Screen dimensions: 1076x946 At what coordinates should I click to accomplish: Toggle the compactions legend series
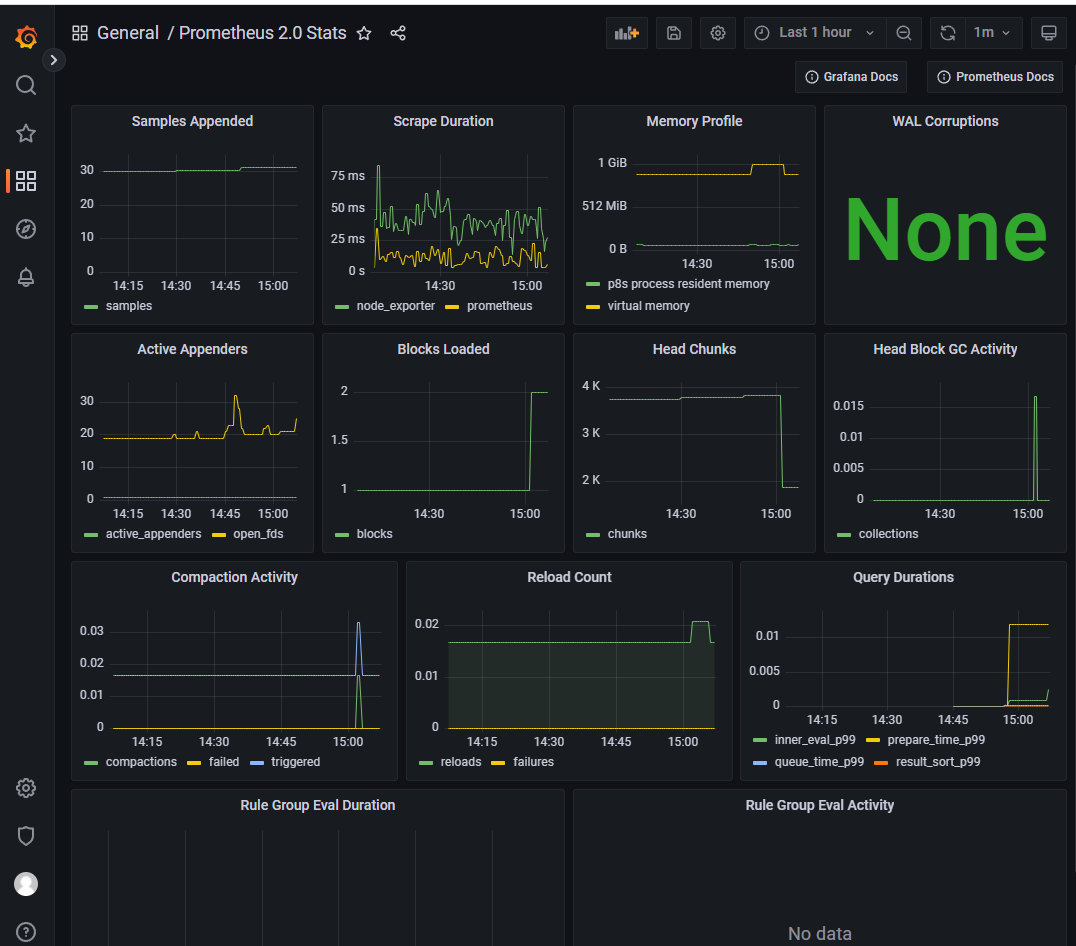coord(141,762)
